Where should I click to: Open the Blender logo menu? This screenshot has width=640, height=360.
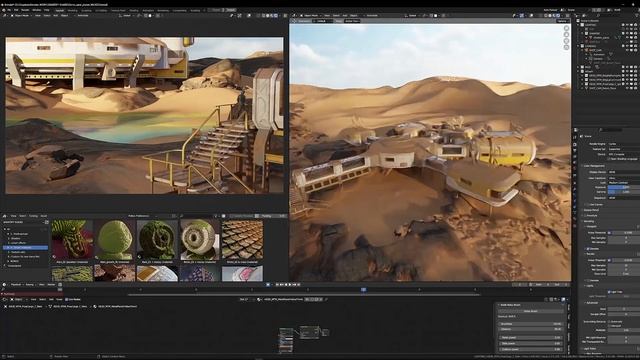tap(4, 10)
